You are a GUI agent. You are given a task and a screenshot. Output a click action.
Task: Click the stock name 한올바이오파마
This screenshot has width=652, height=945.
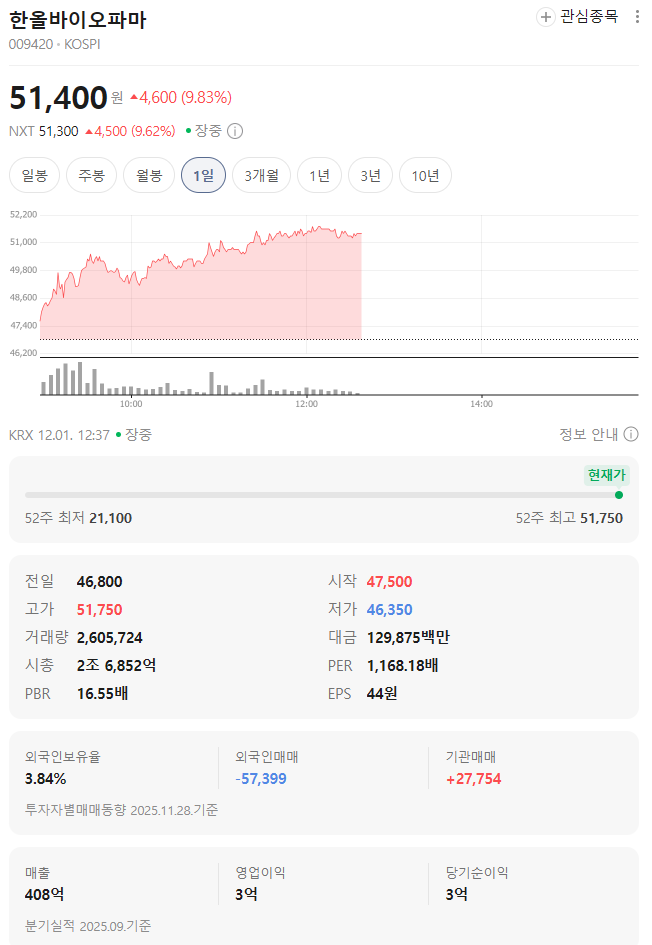click(78, 20)
